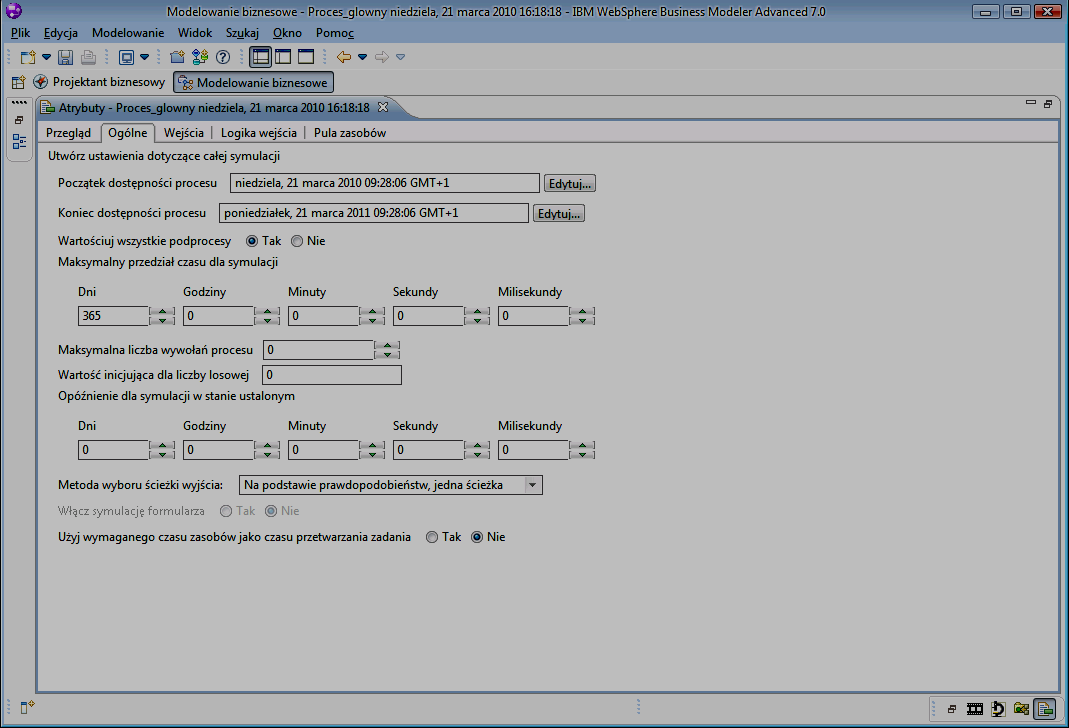Image resolution: width=1069 pixels, height=728 pixels.
Task: Switch to the Wejścia tab
Action: click(x=183, y=133)
